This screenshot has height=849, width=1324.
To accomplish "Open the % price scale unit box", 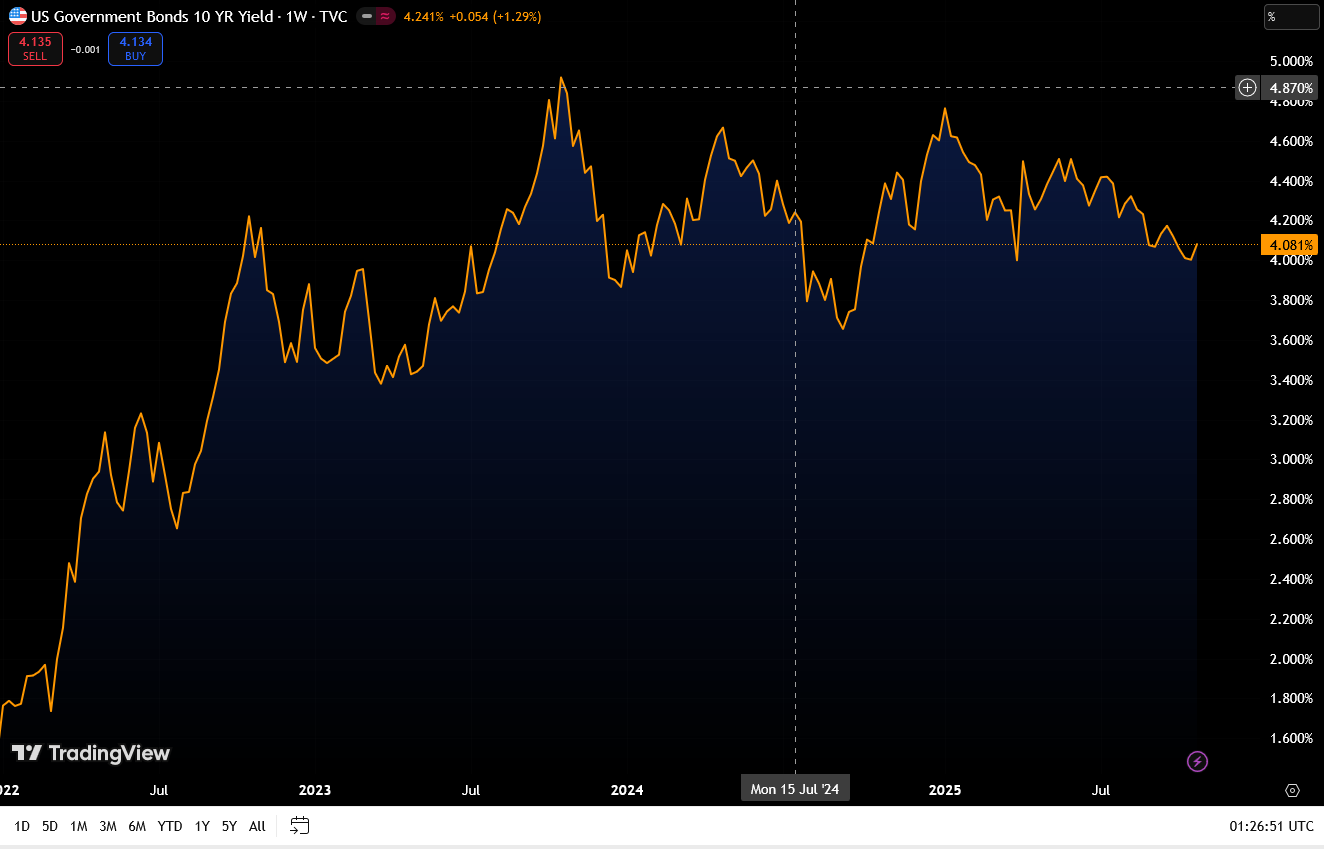I will 1291,16.
